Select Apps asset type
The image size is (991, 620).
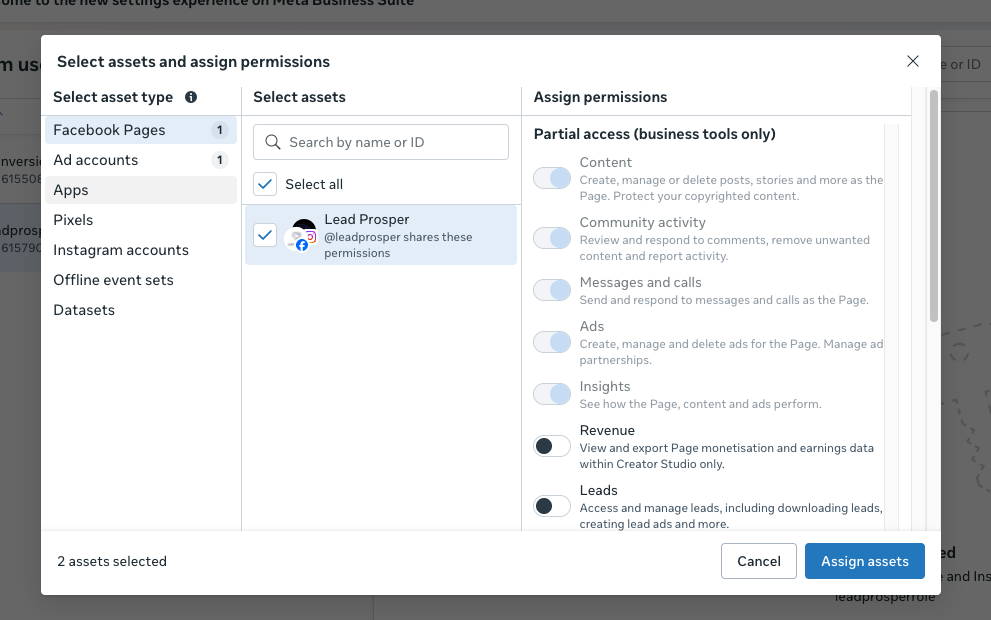tap(141, 190)
